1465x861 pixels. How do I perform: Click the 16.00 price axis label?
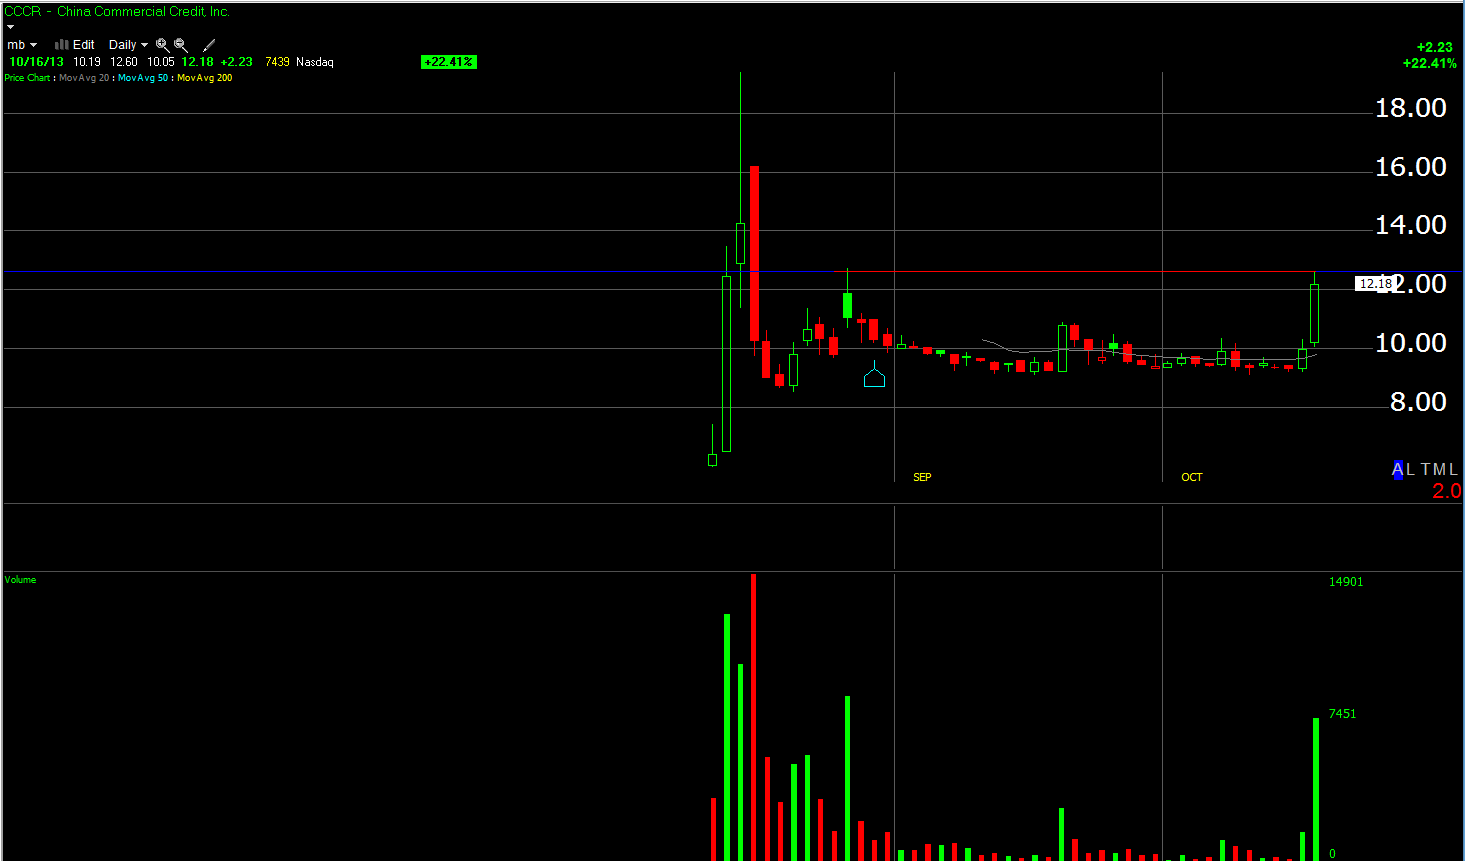[1410, 167]
